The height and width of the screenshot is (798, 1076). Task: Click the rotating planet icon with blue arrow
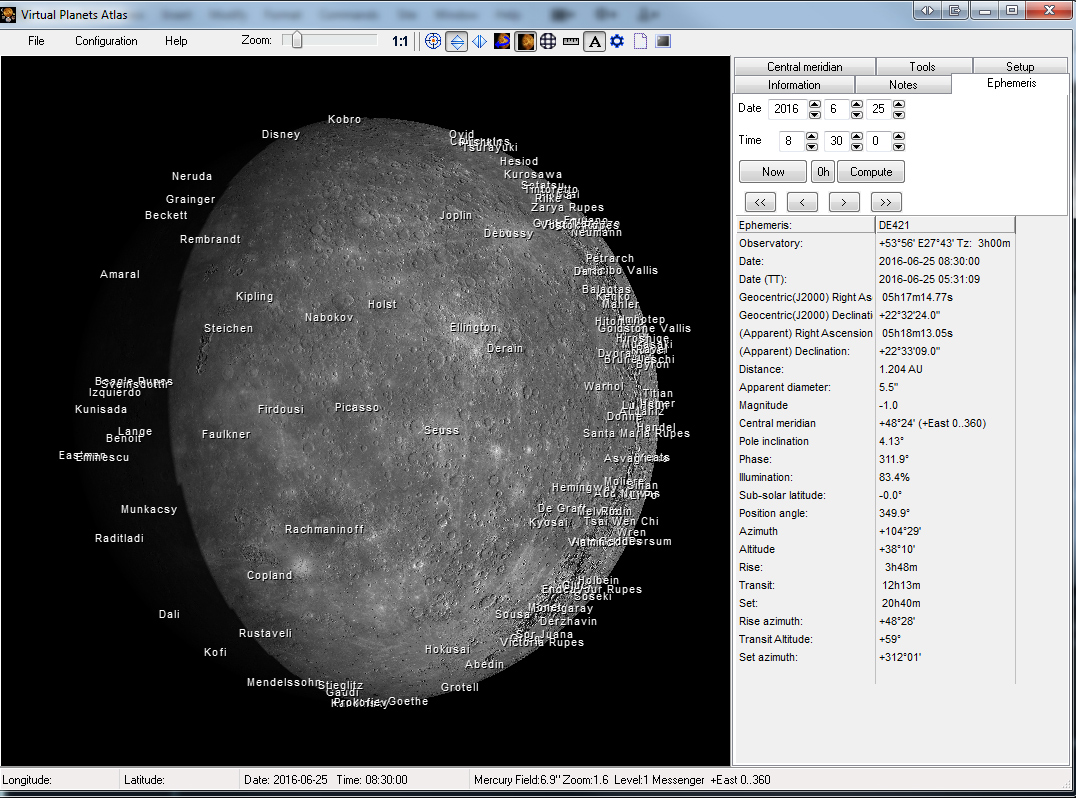[x=503, y=41]
